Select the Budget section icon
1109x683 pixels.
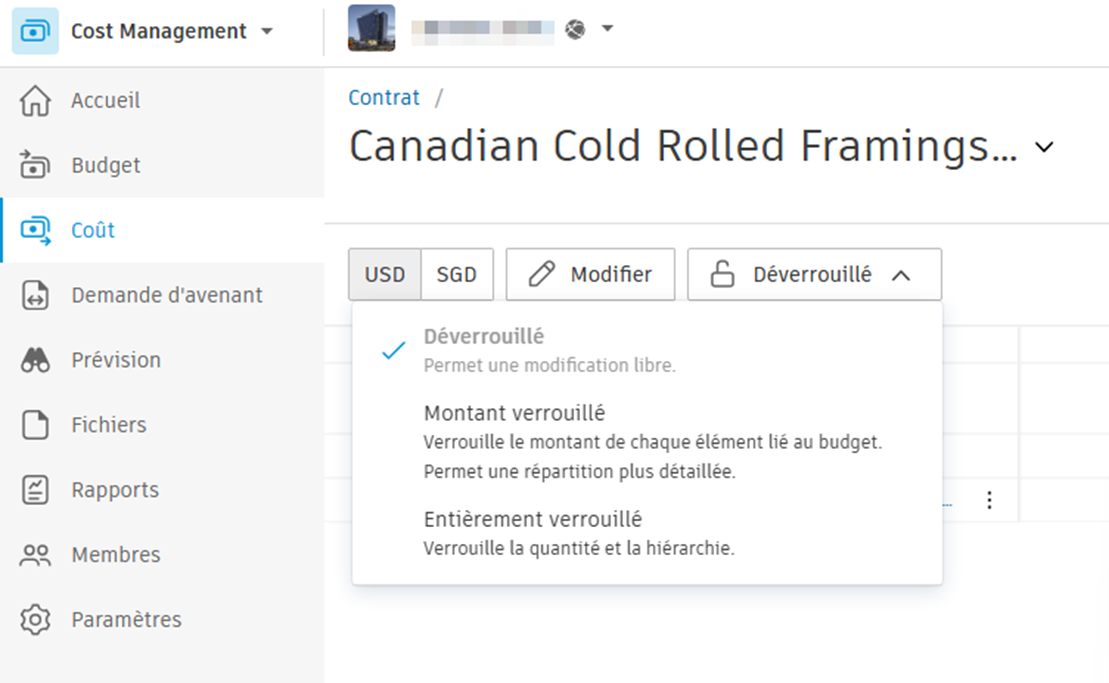pyautogui.click(x=34, y=165)
